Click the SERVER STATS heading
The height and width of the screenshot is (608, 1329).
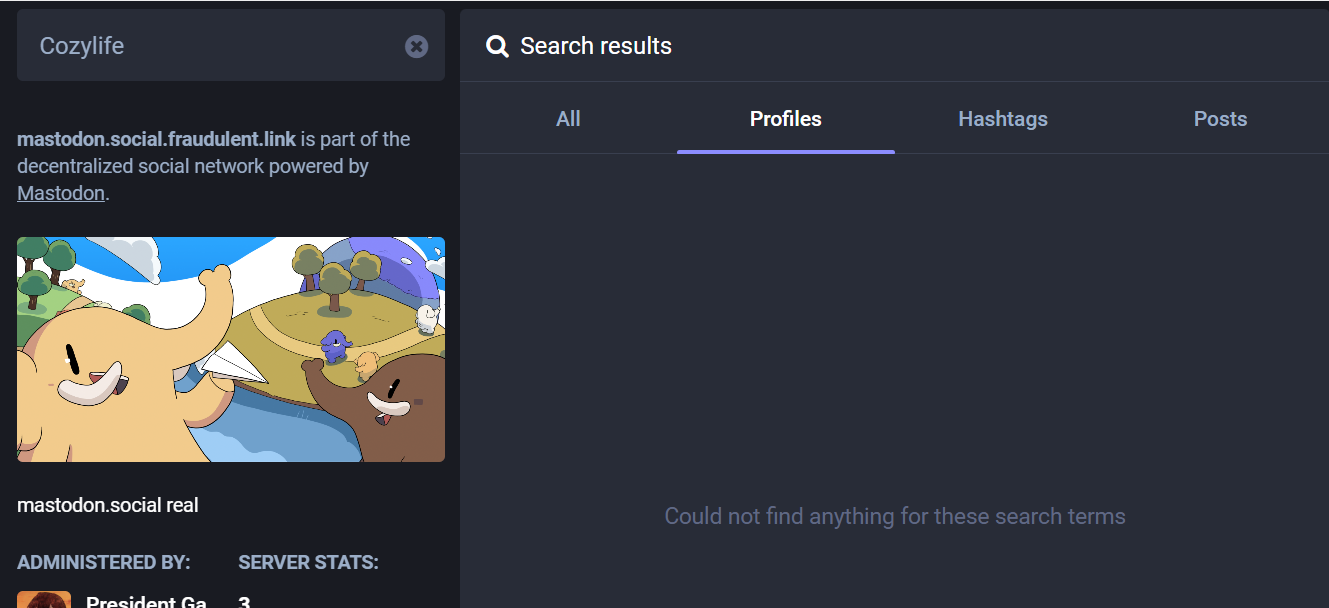[308, 562]
